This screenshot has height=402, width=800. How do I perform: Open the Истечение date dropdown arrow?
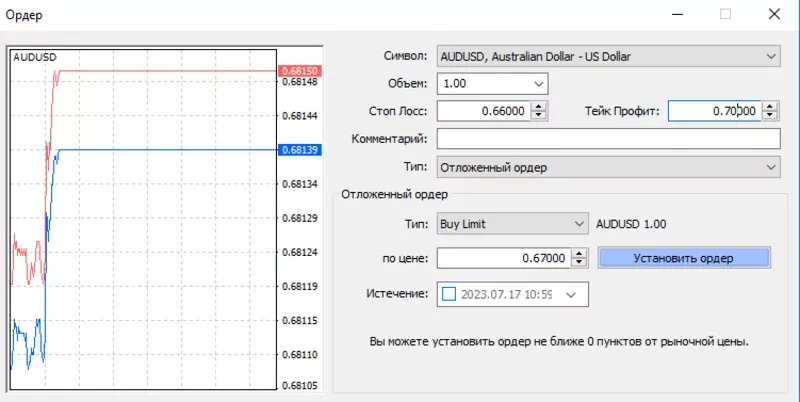571,295
